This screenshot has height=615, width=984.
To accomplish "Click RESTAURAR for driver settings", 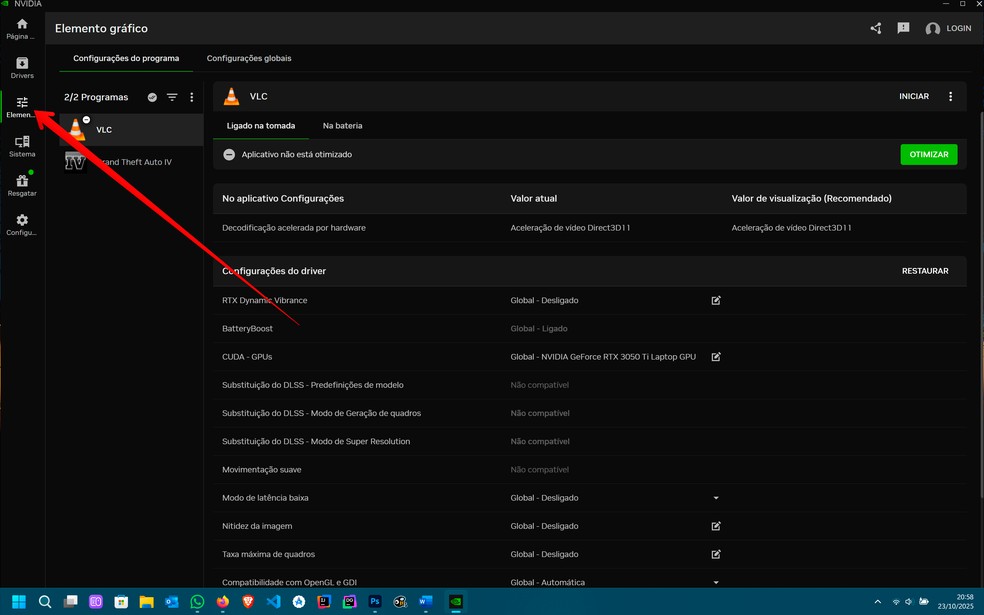I will tap(925, 271).
